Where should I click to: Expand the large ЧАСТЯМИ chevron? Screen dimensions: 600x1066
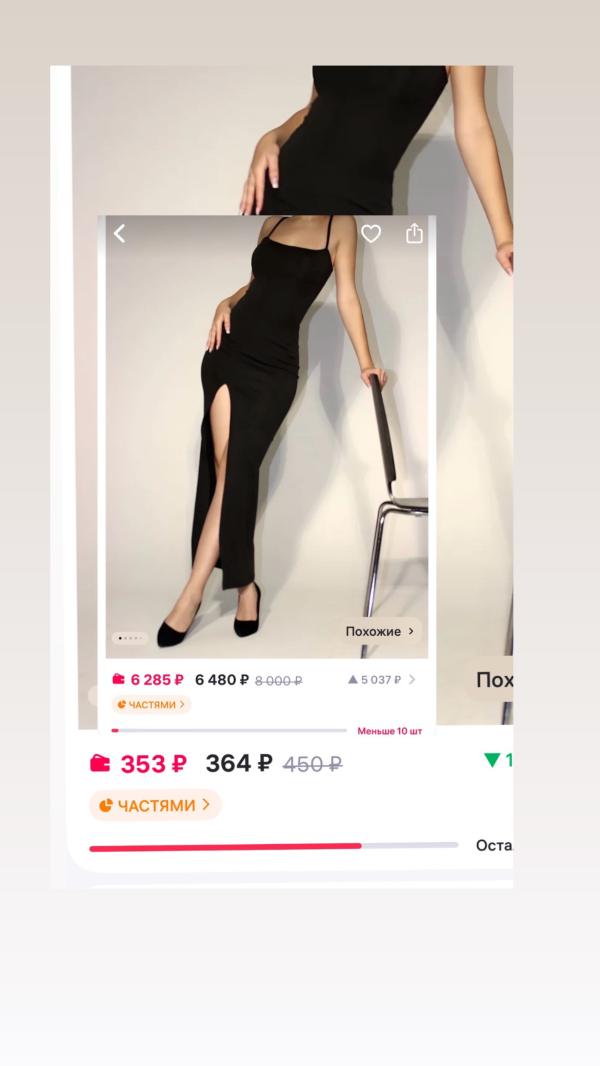(x=206, y=805)
